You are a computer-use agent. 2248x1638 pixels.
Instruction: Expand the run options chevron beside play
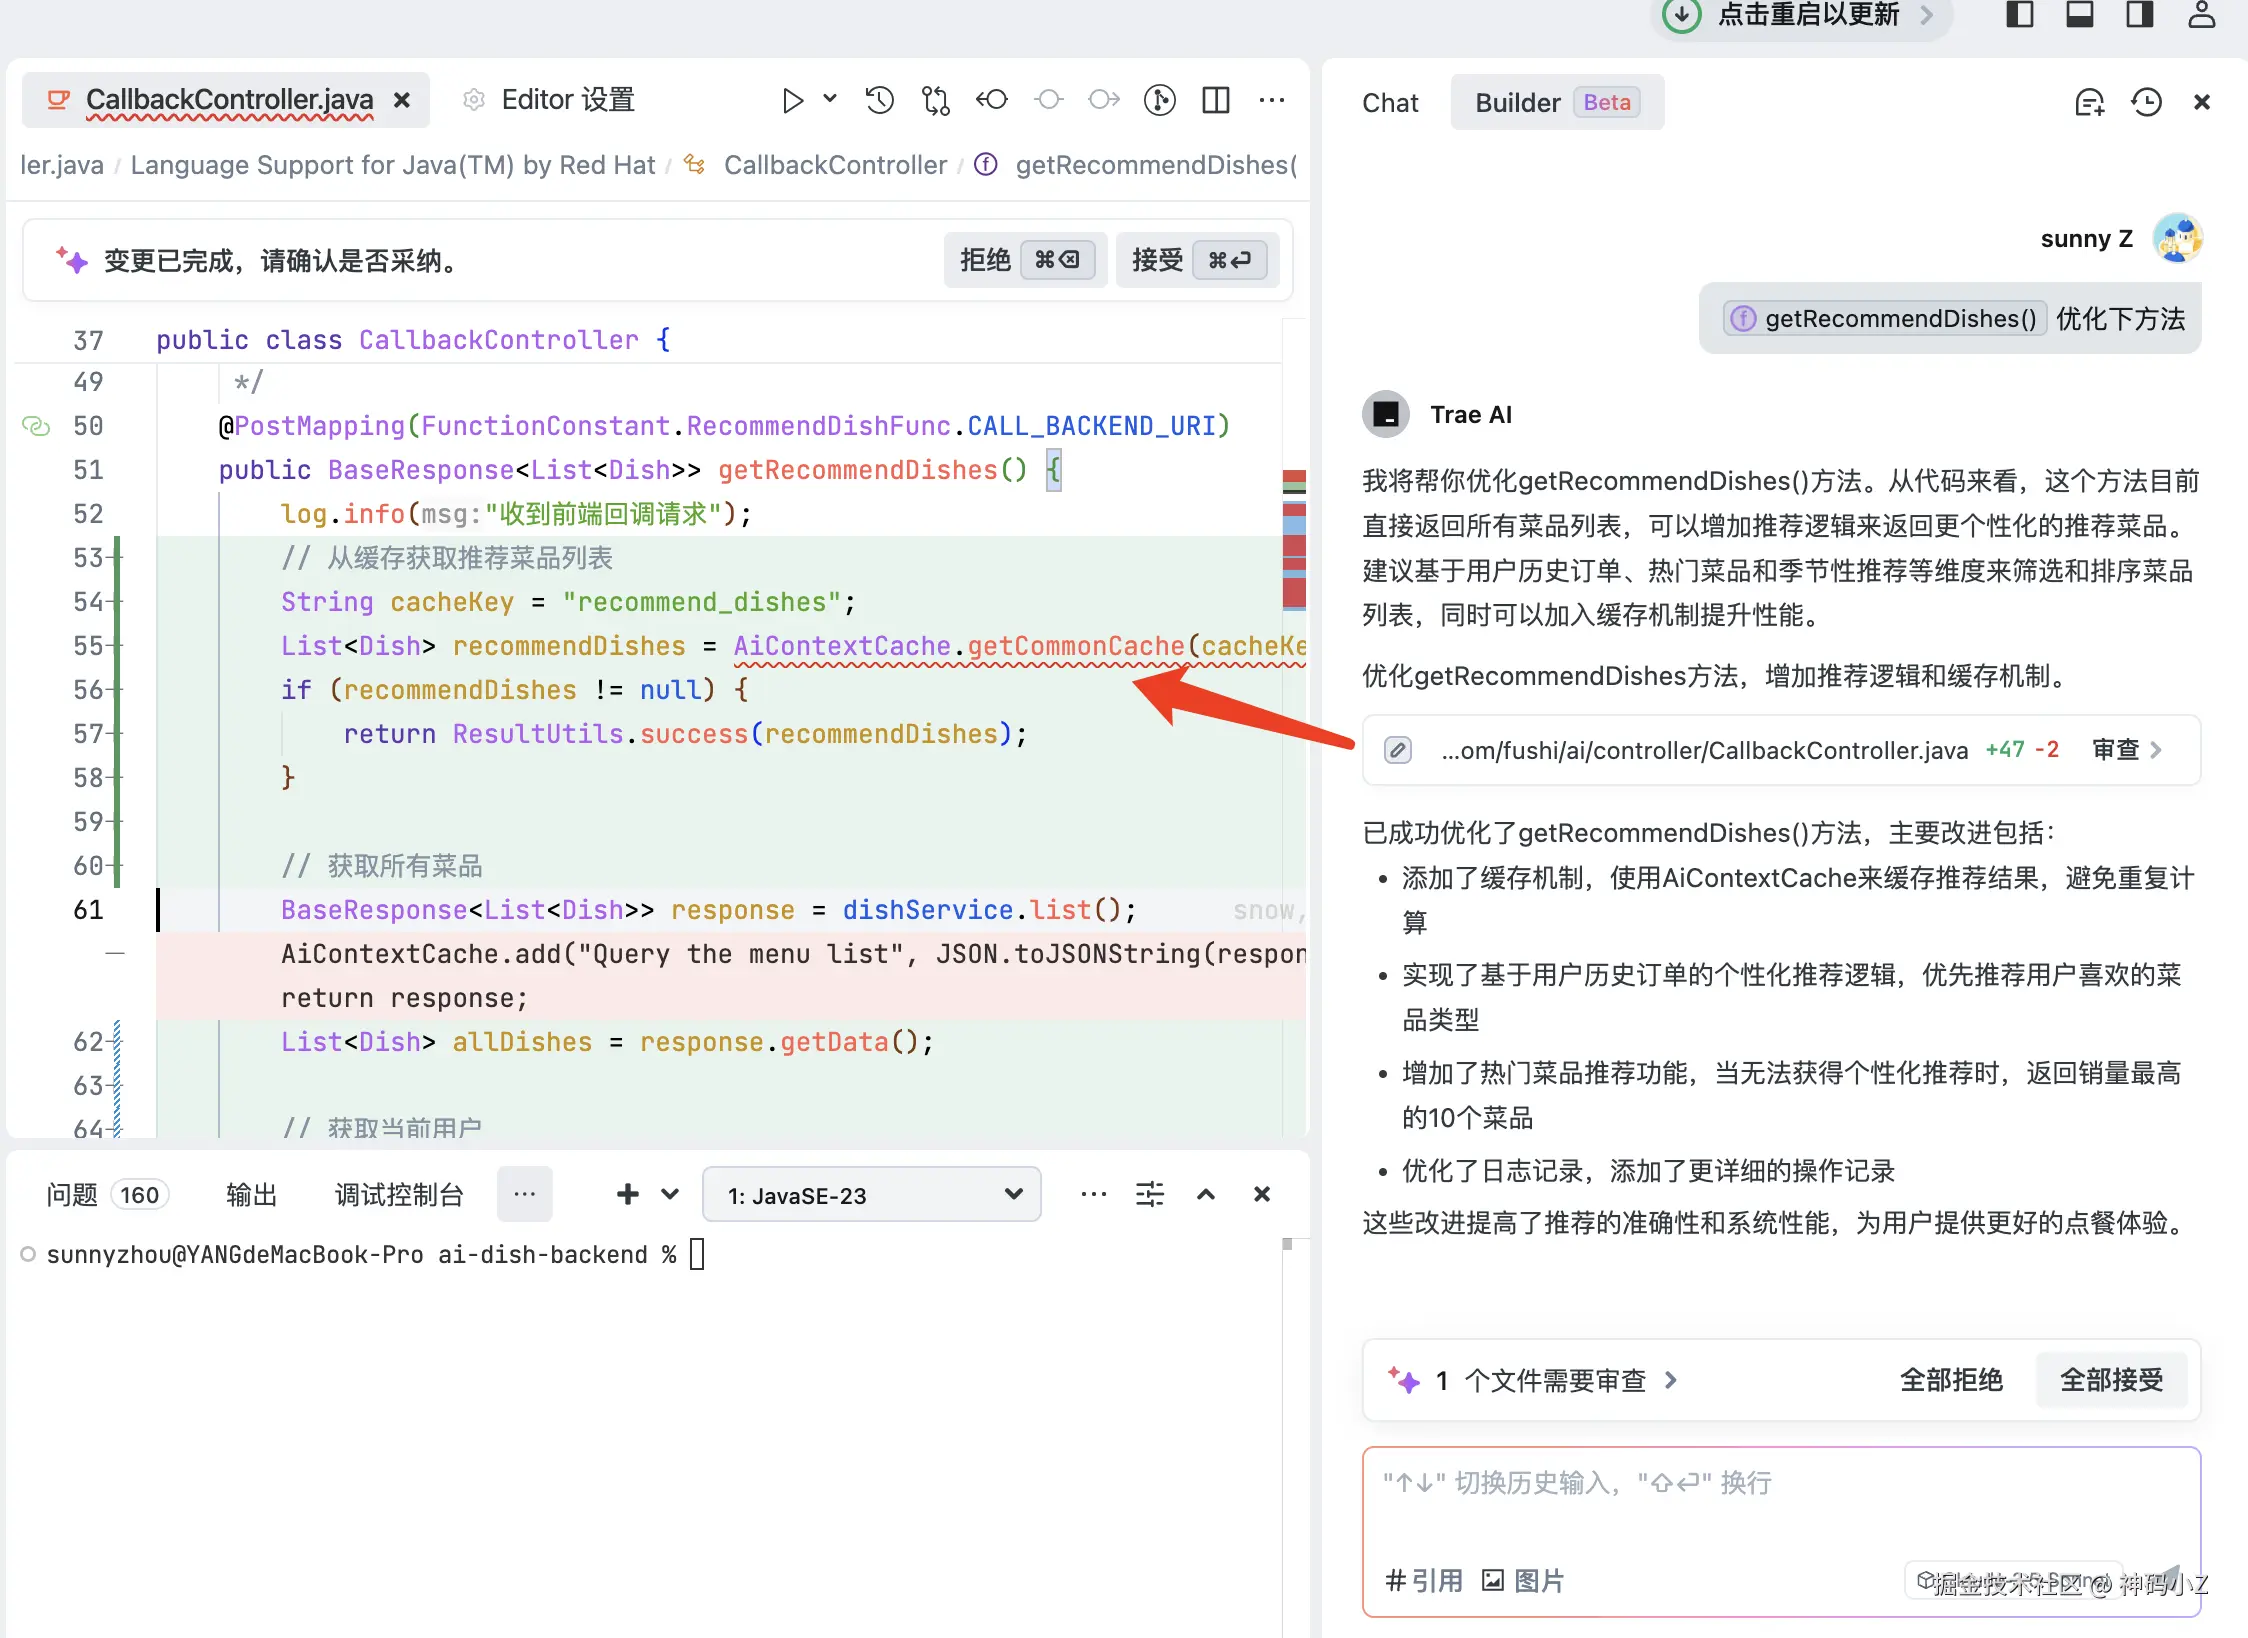[830, 99]
